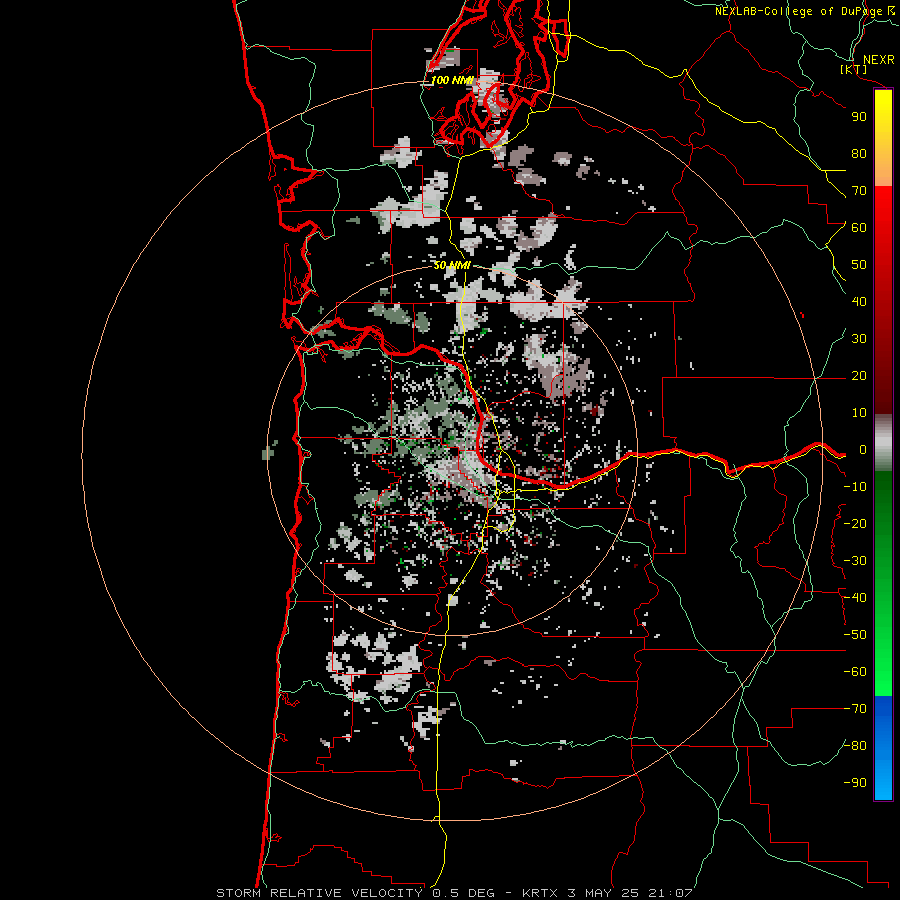
Task: Click the -30 value on velocity scale
Action: coord(855,561)
